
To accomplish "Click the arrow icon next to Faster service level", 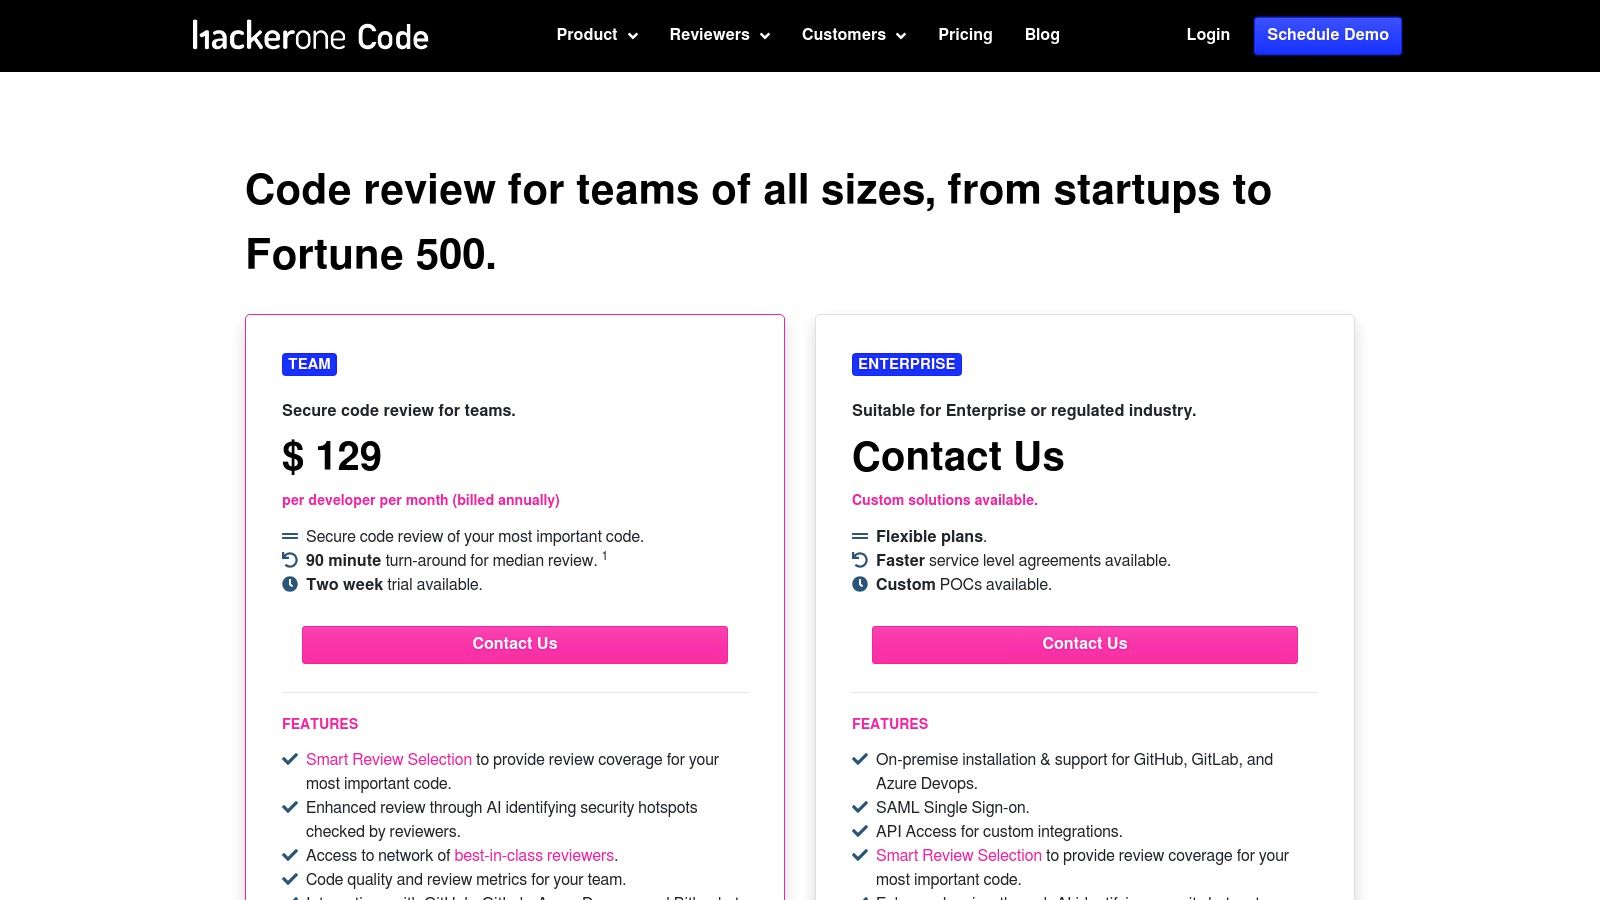I will click(860, 560).
